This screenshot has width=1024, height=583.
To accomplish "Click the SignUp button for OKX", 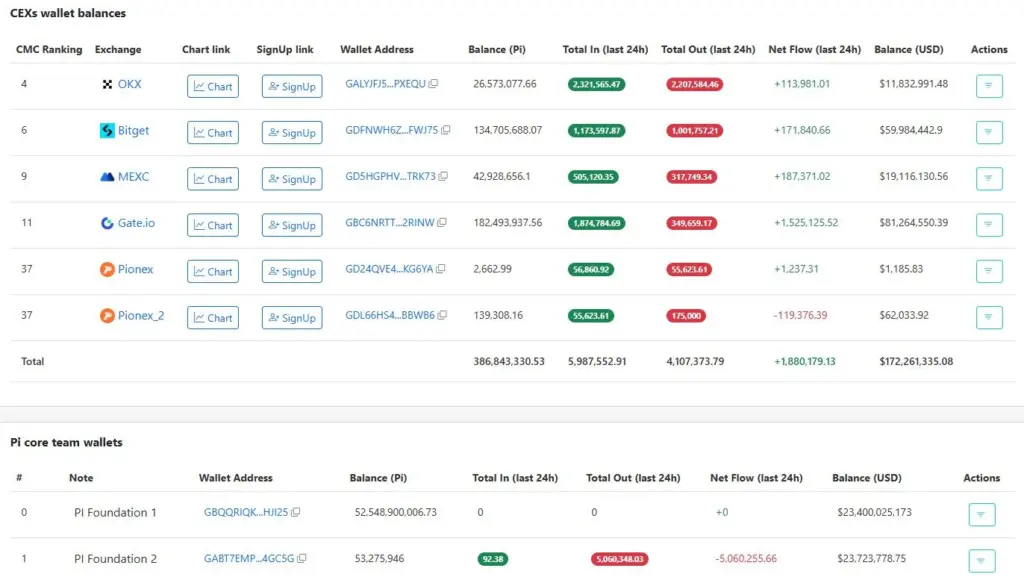I will pyautogui.click(x=291, y=87).
